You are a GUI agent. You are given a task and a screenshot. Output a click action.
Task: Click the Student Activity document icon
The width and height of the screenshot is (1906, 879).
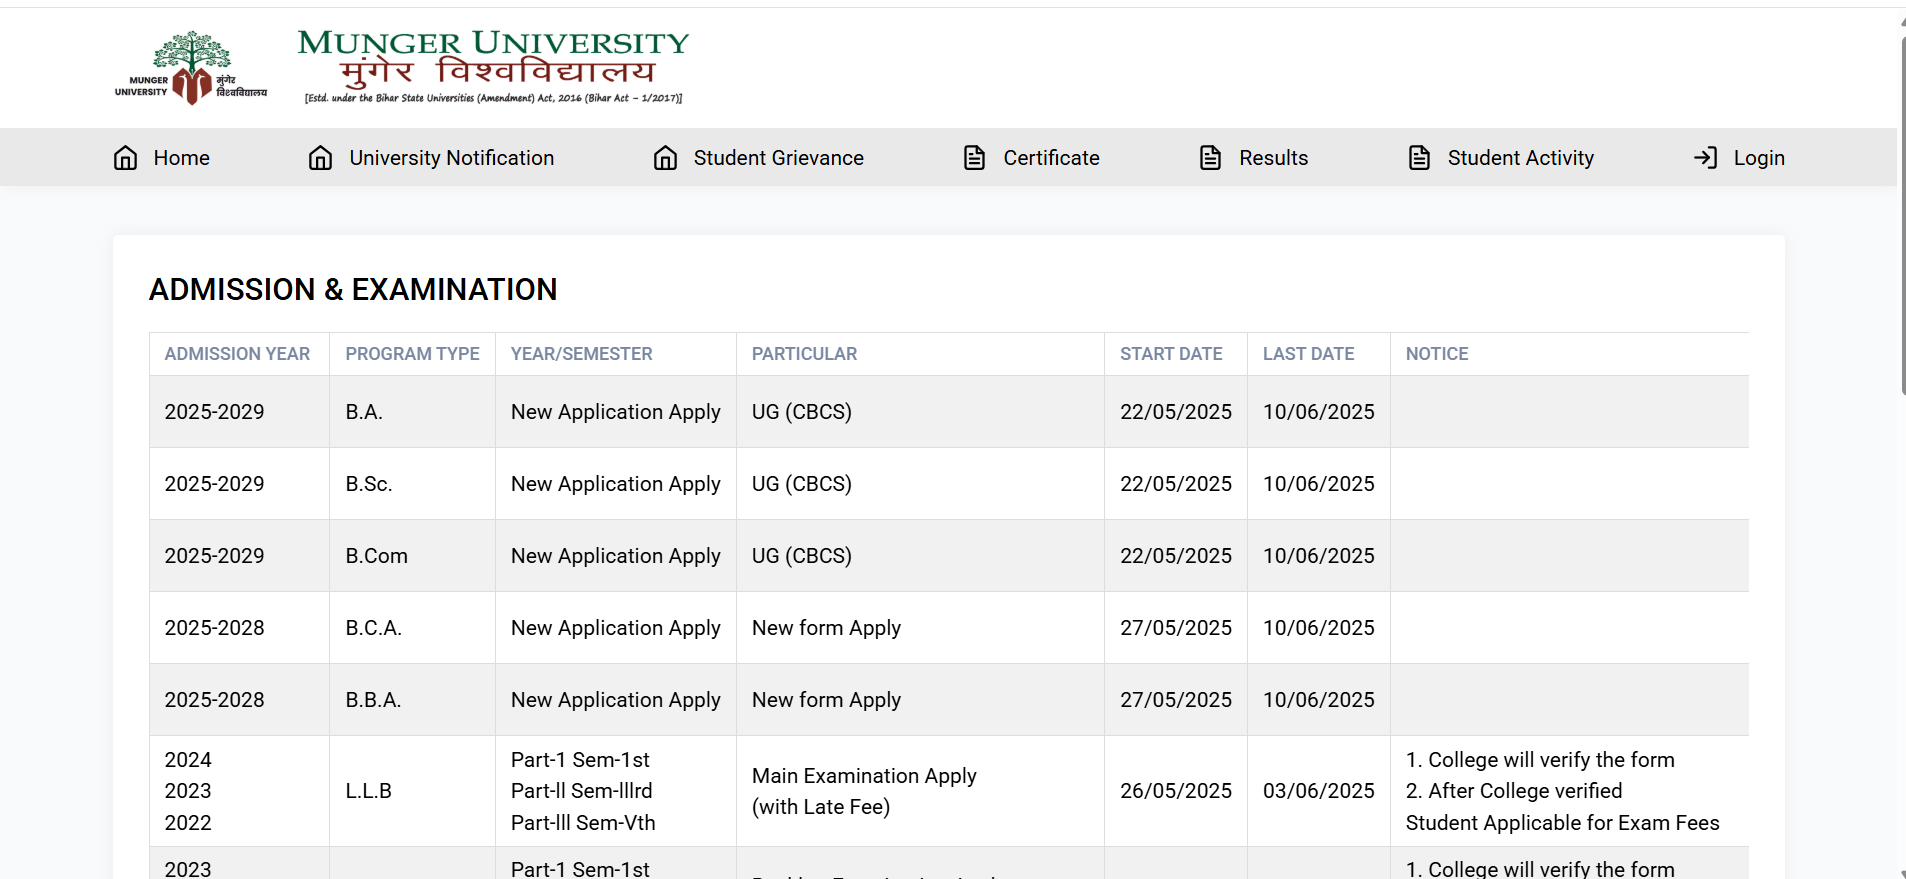(x=1419, y=158)
